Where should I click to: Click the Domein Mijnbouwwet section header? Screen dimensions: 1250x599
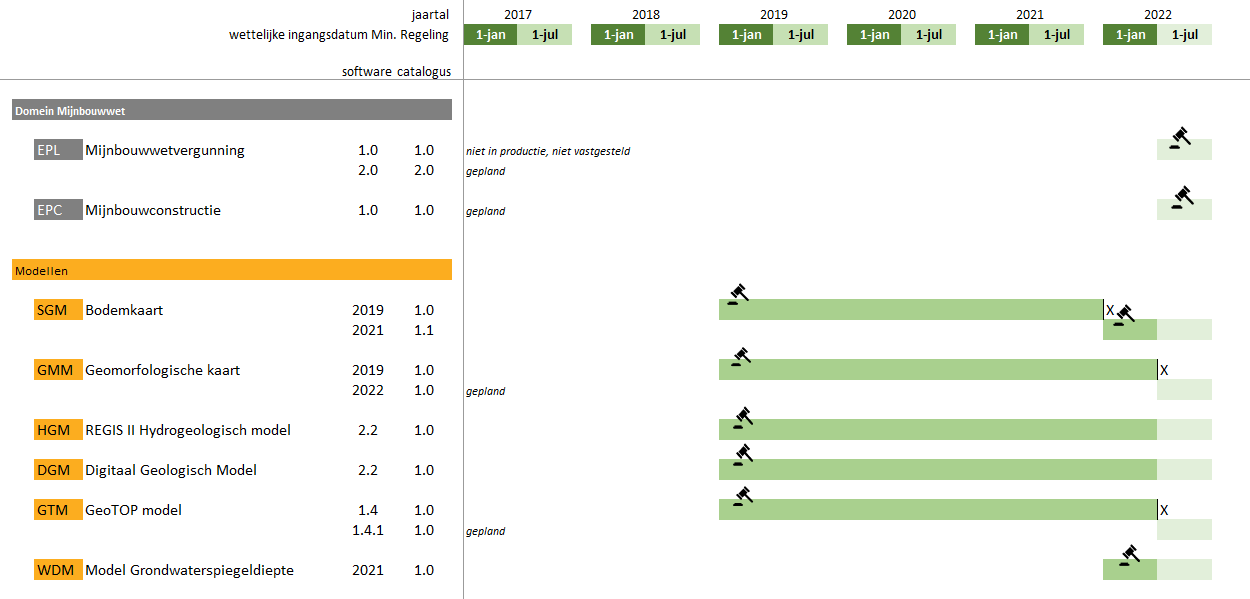click(232, 110)
